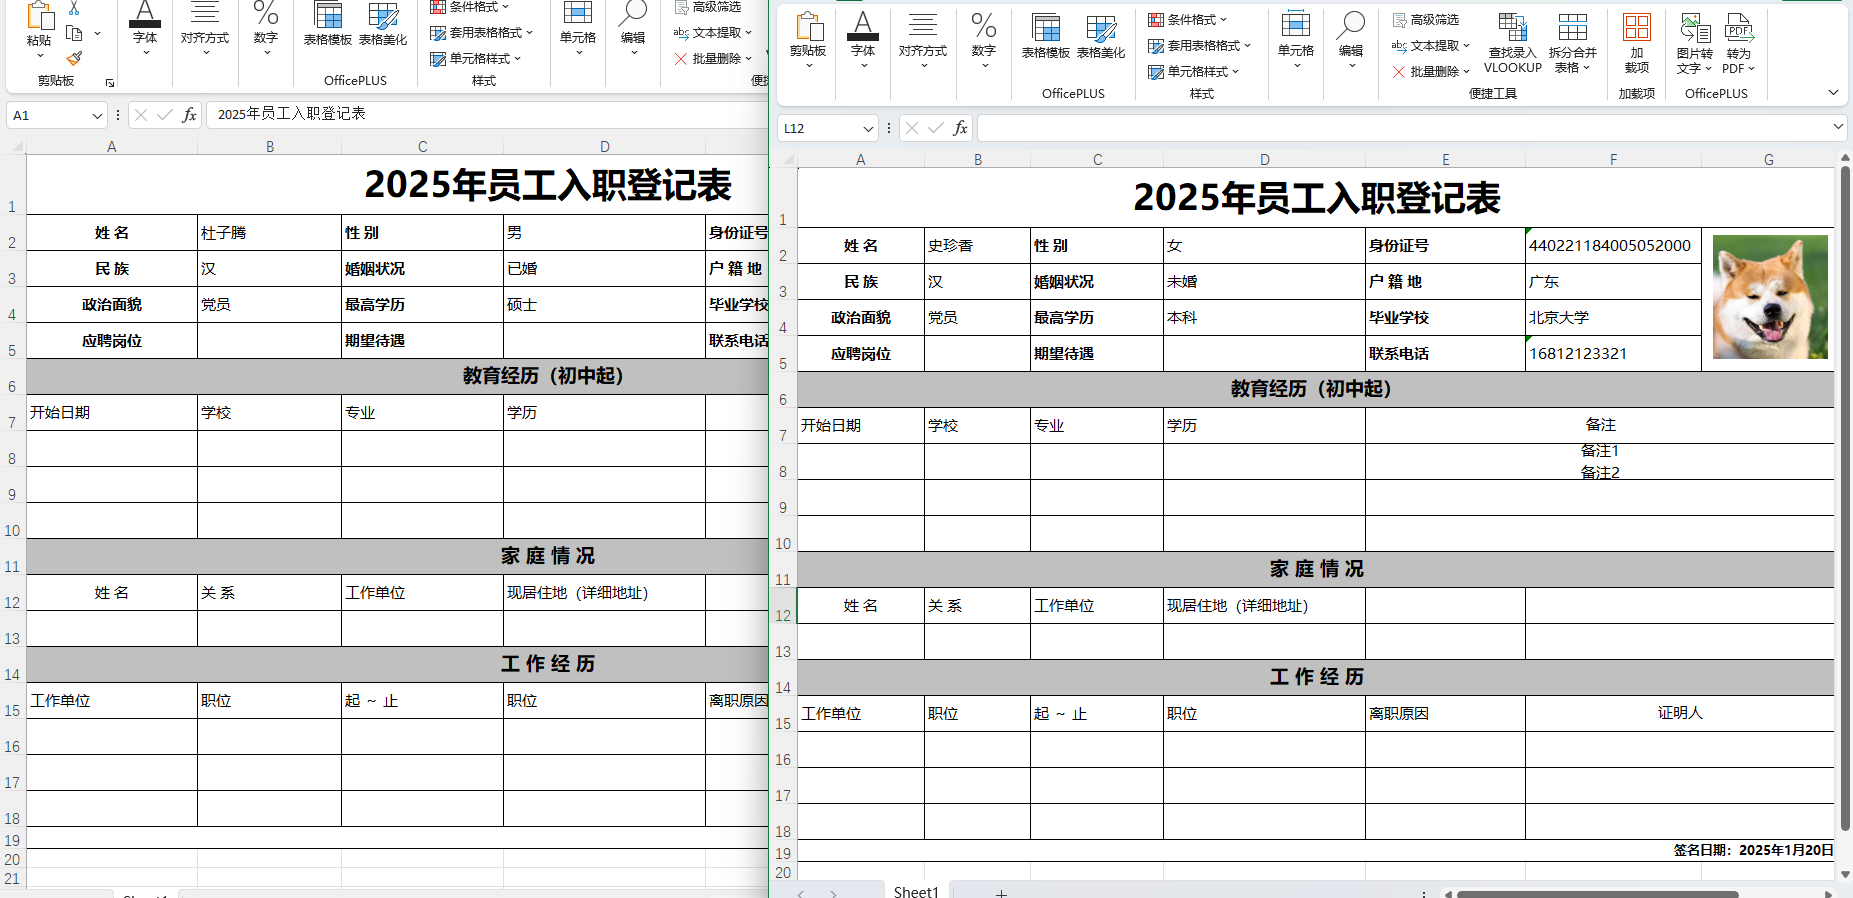Click the Cut scissors icon
1853x898 pixels.
point(74,8)
